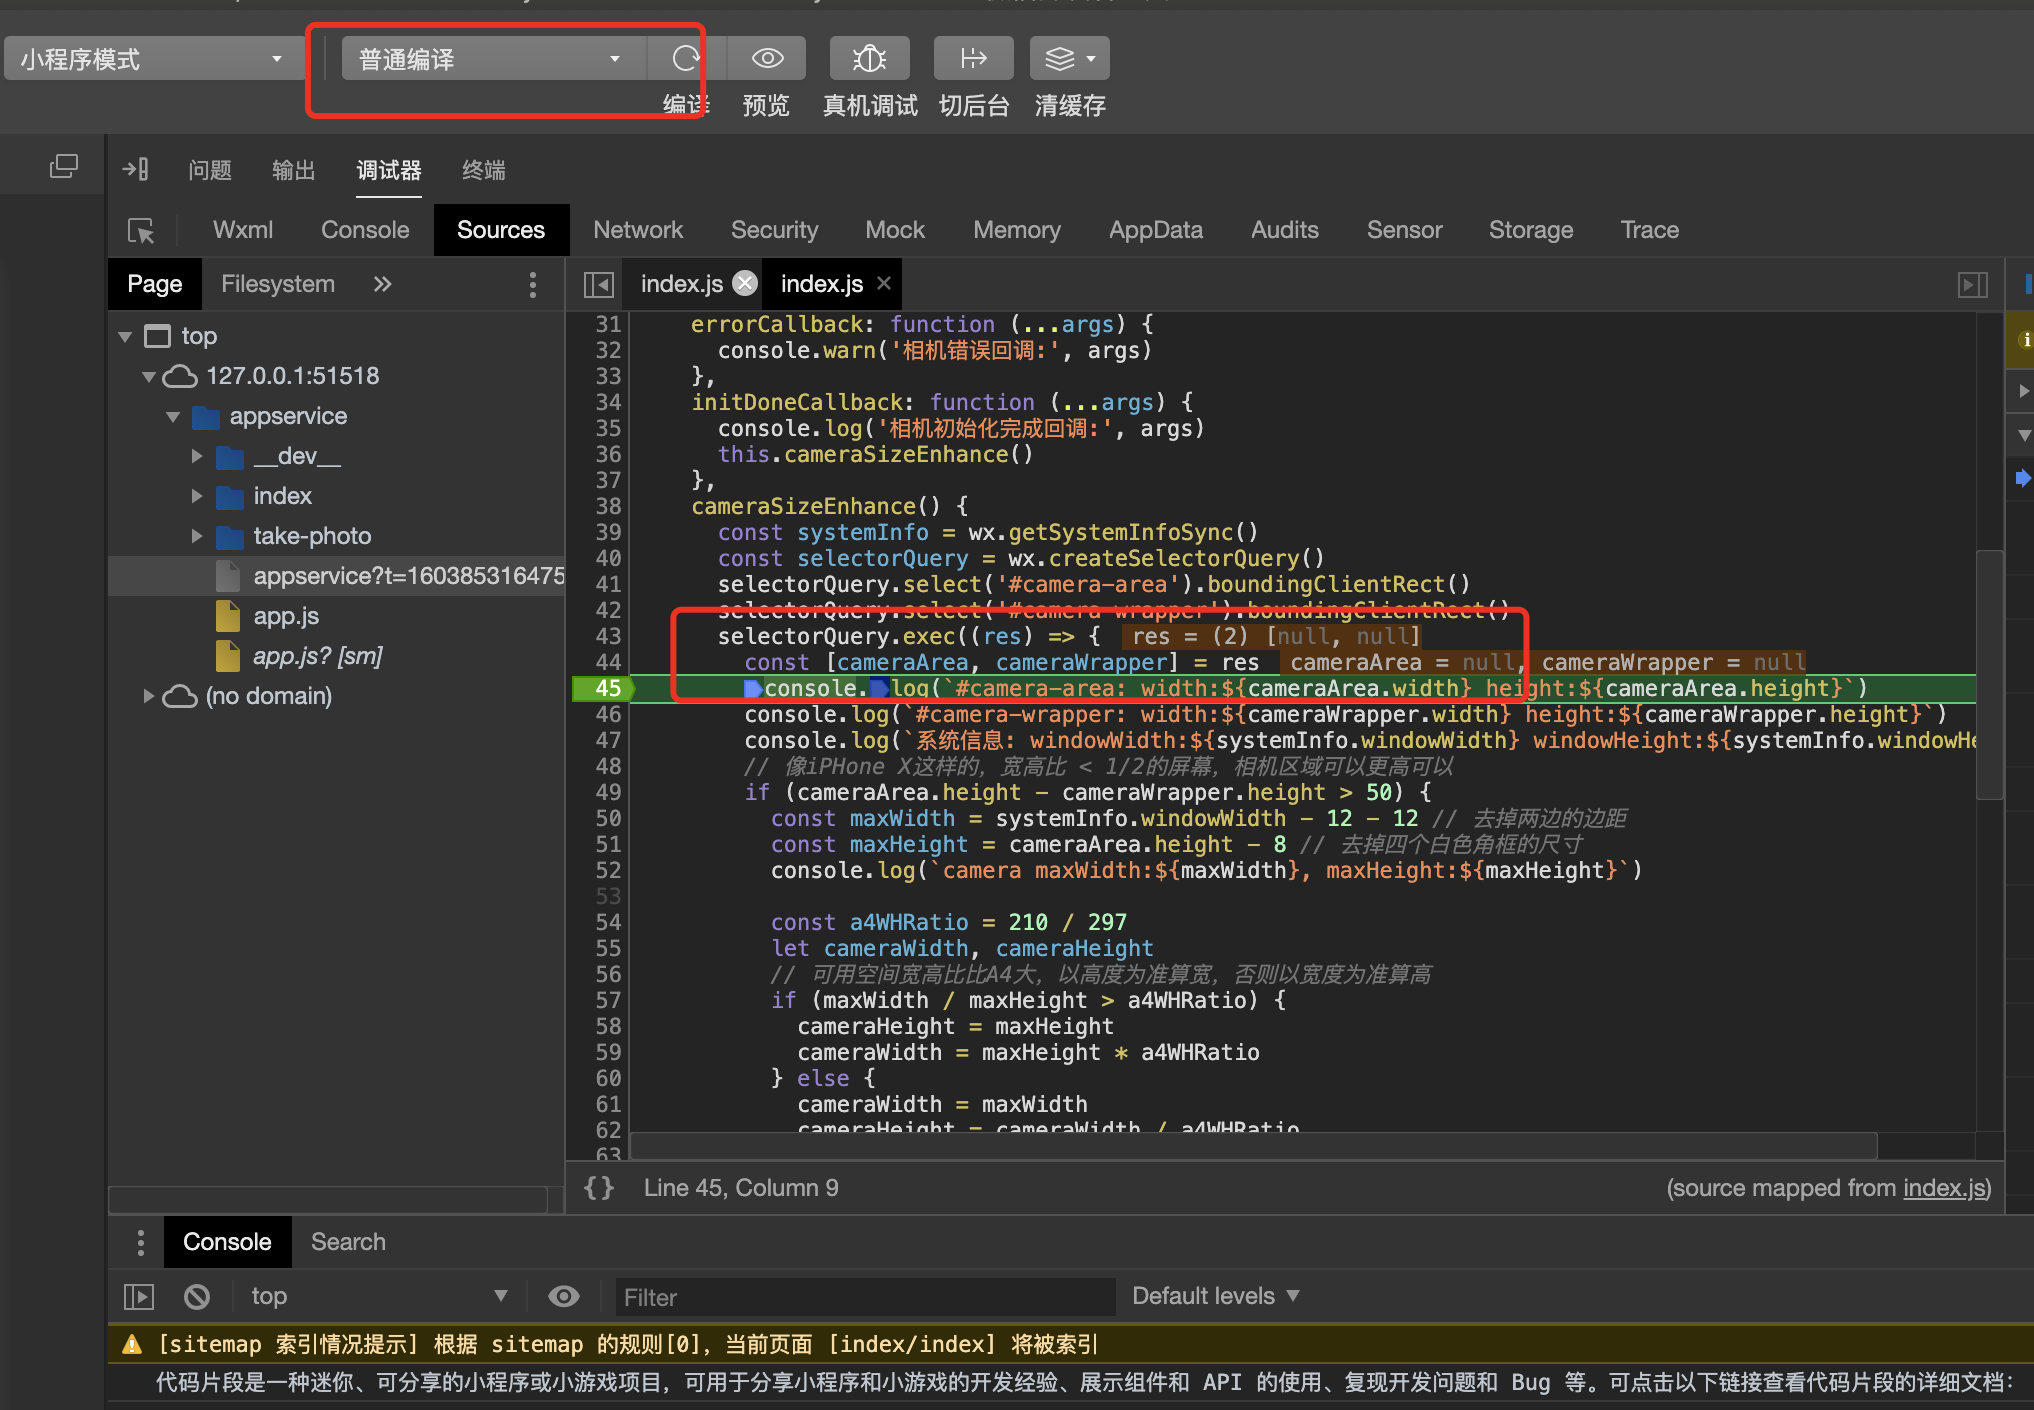Click the clear cache layers icon
Screen dimensions: 2034x1410
[x=1060, y=59]
